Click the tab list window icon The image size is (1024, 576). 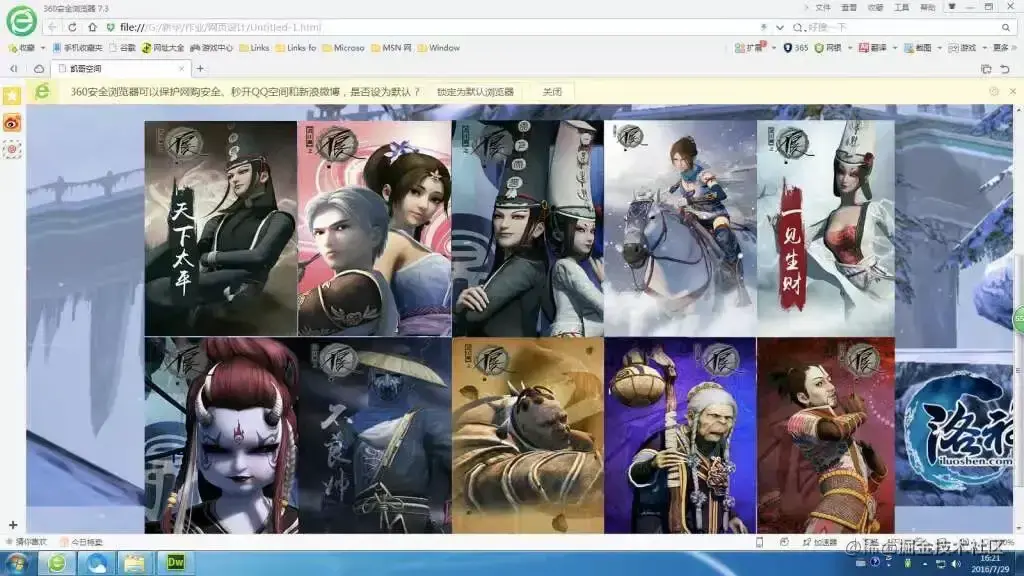pos(986,69)
